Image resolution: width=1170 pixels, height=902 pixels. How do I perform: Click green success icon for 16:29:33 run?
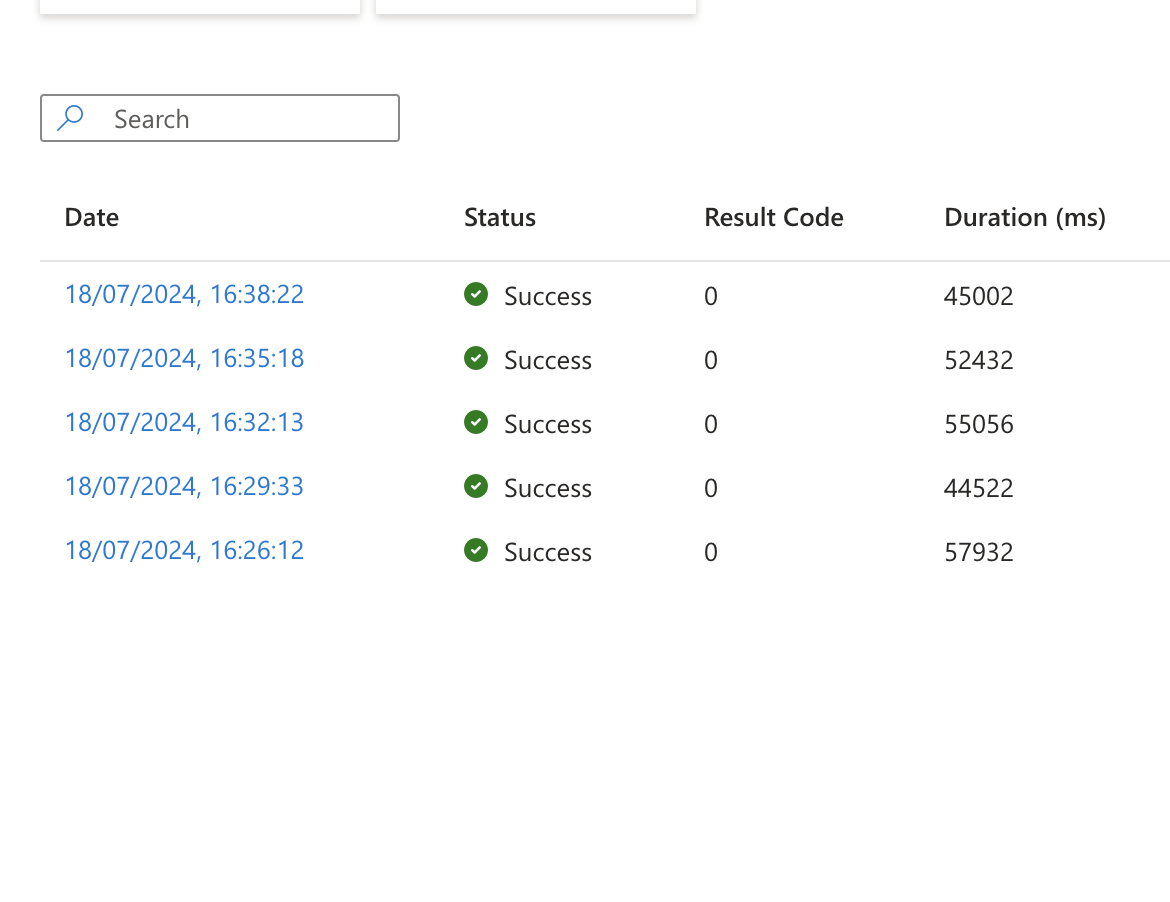tap(476, 487)
